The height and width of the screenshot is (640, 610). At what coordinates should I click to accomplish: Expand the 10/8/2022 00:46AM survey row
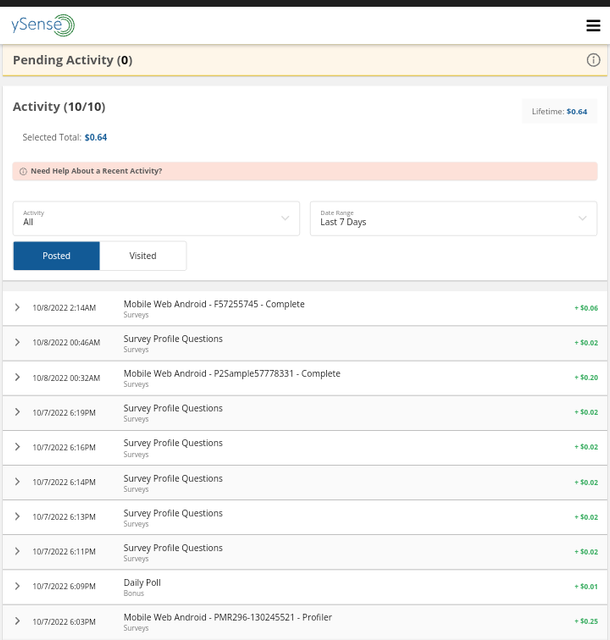(x=18, y=342)
